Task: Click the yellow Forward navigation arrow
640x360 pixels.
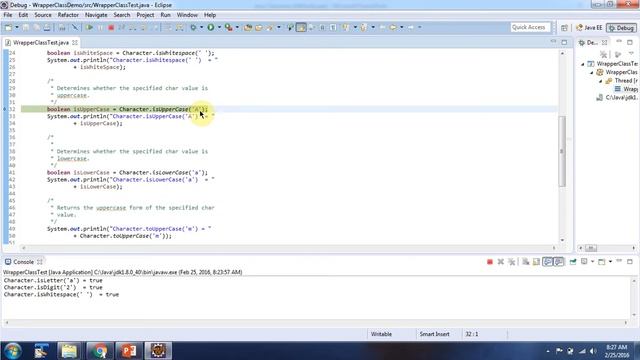Action: 393,27
